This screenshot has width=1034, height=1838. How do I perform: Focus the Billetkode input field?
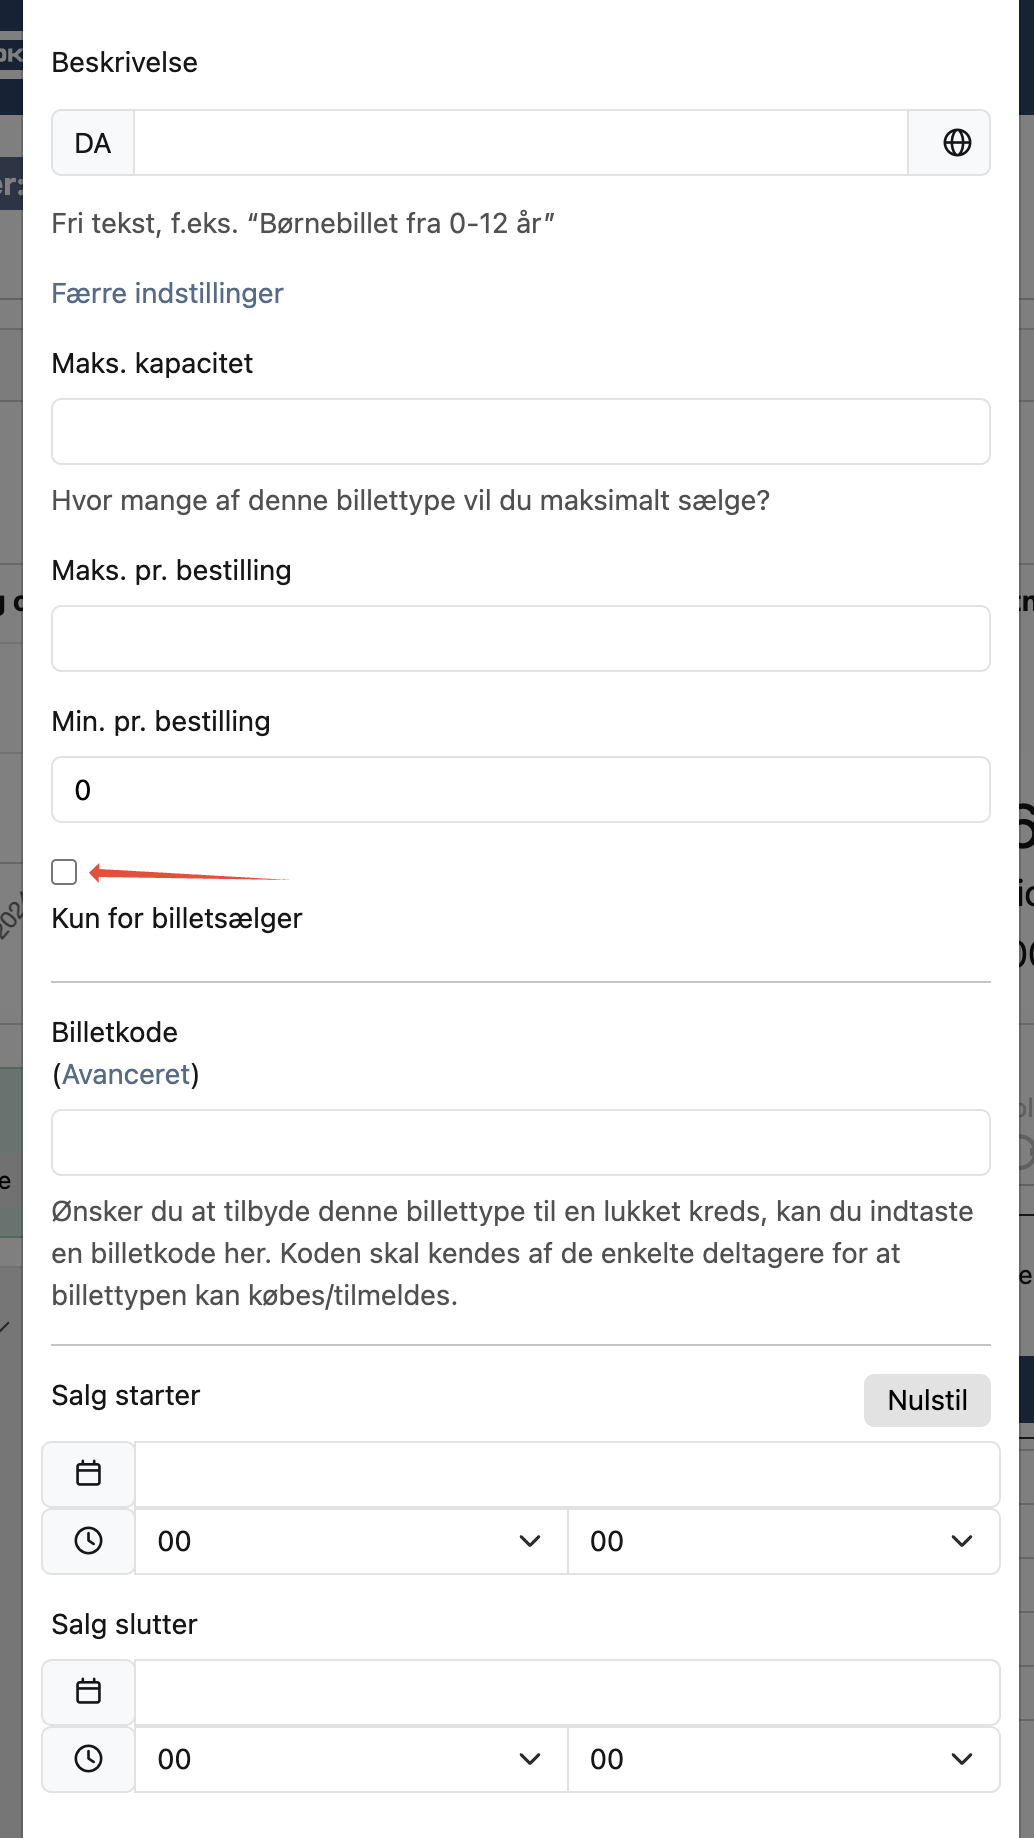520,1142
